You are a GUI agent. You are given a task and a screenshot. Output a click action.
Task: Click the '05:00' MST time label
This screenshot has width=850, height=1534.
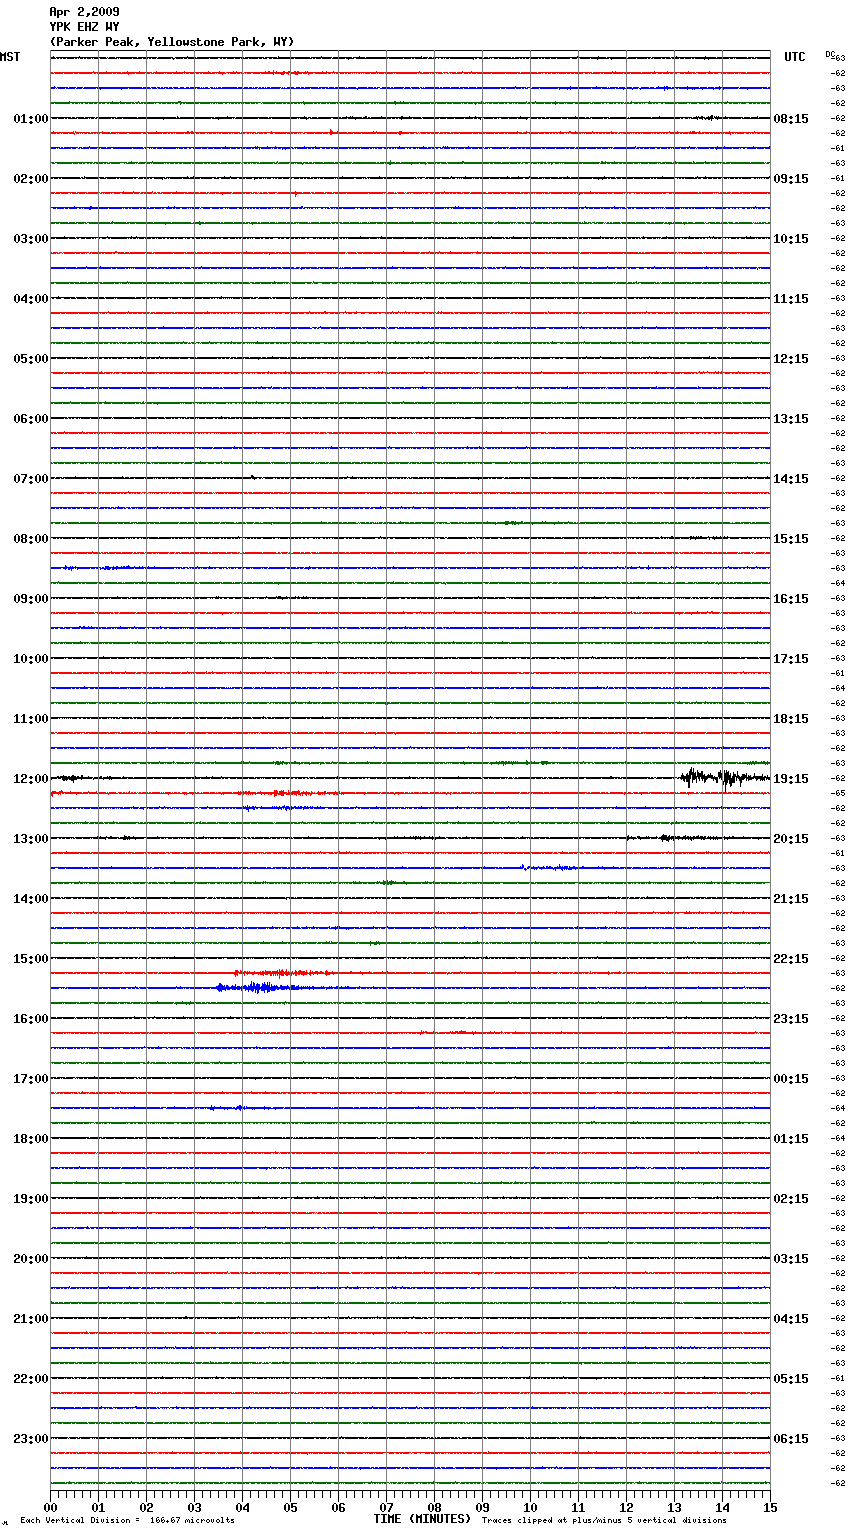click(x=31, y=359)
